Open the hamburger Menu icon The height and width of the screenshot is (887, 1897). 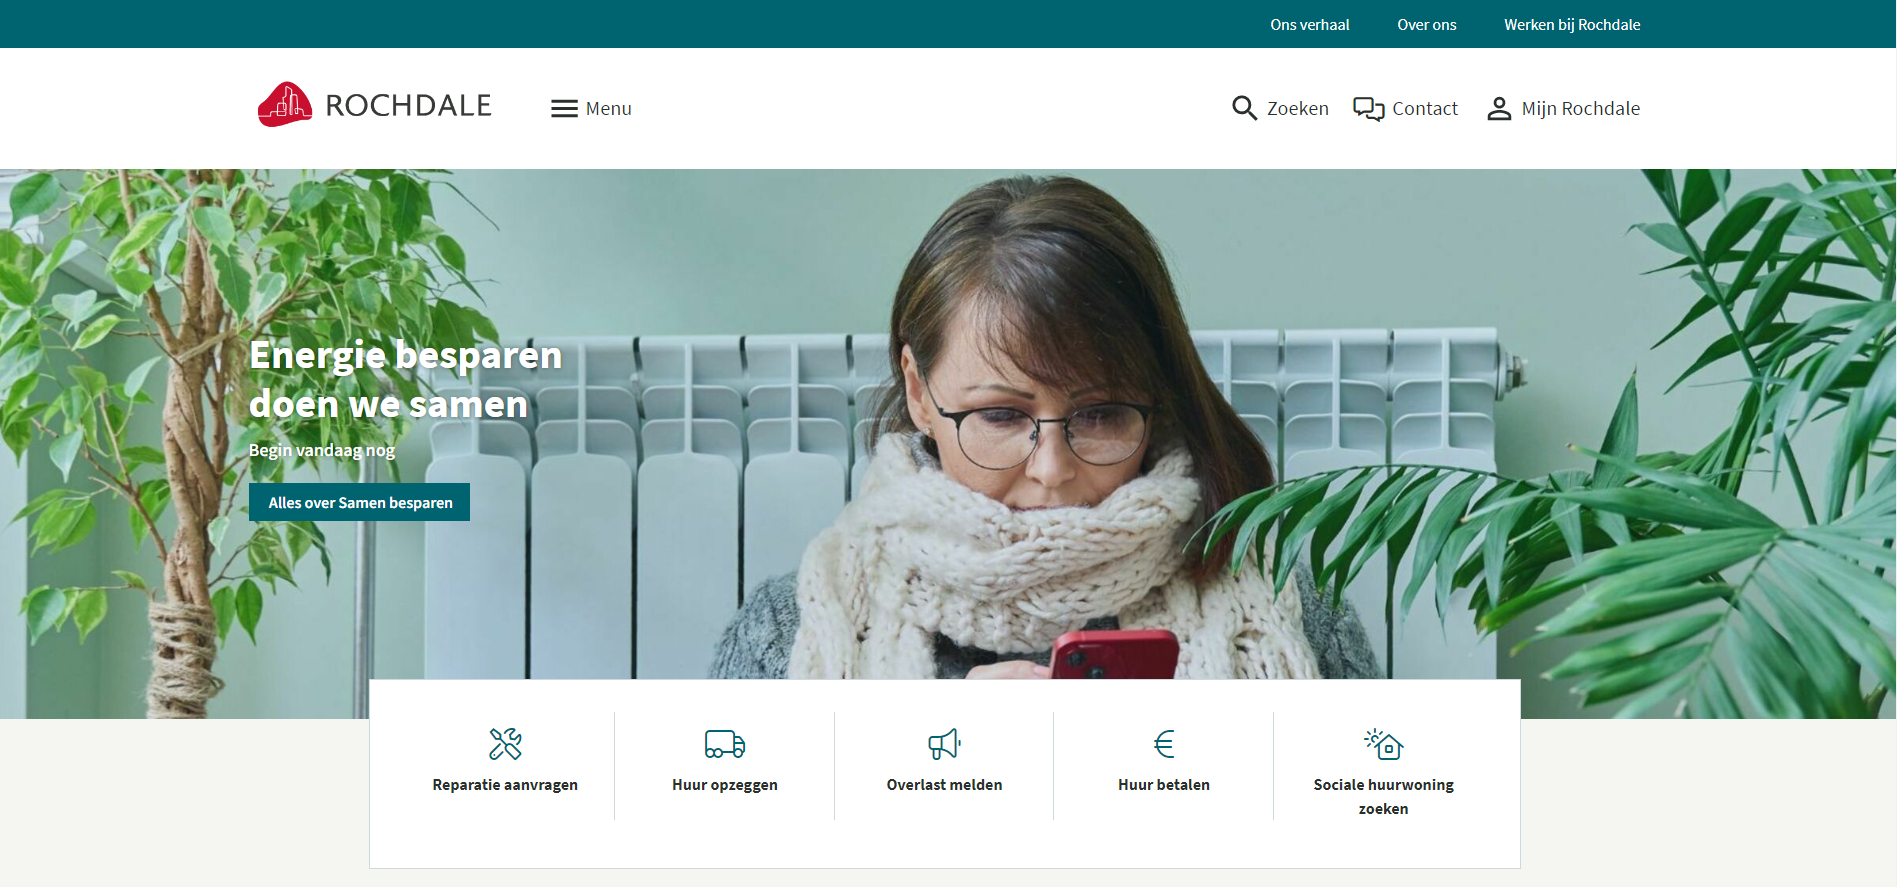tap(564, 108)
